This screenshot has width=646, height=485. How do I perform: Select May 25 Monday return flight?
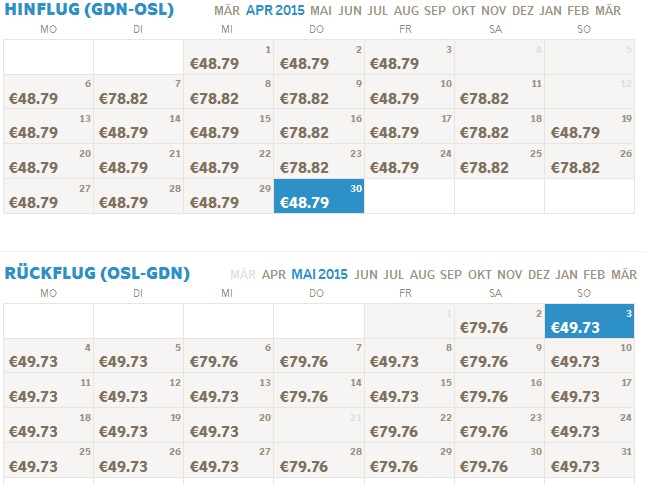[48, 461]
